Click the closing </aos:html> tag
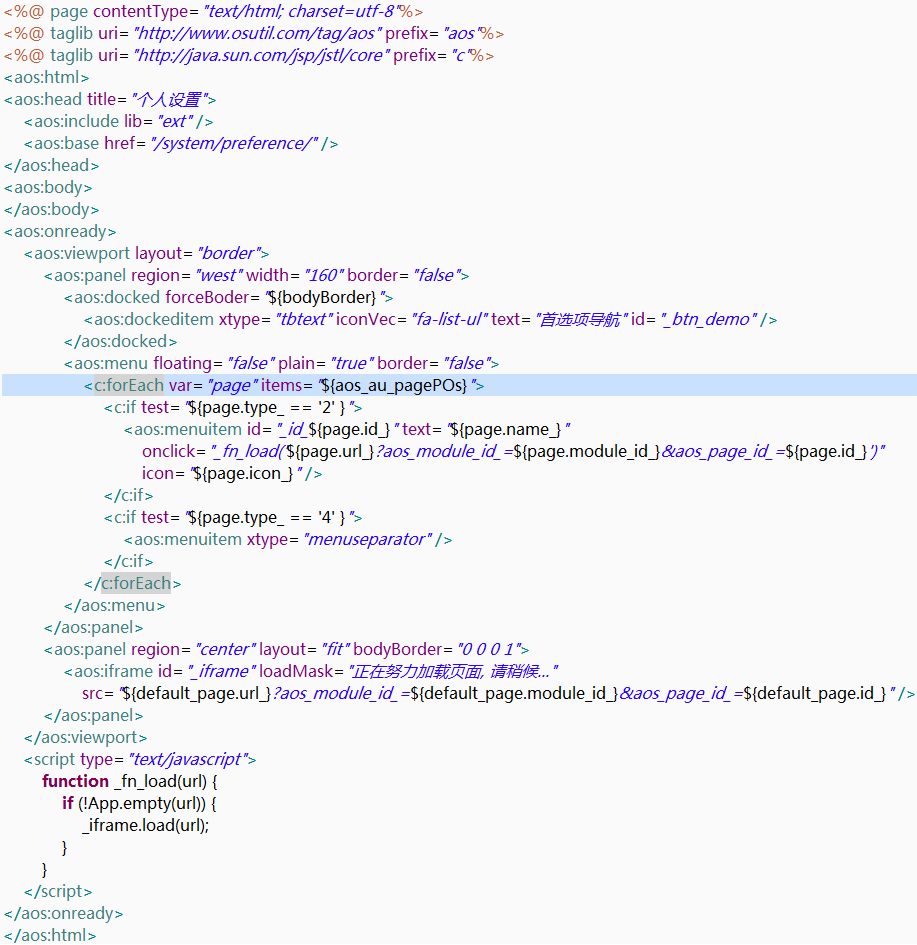 tap(50, 935)
